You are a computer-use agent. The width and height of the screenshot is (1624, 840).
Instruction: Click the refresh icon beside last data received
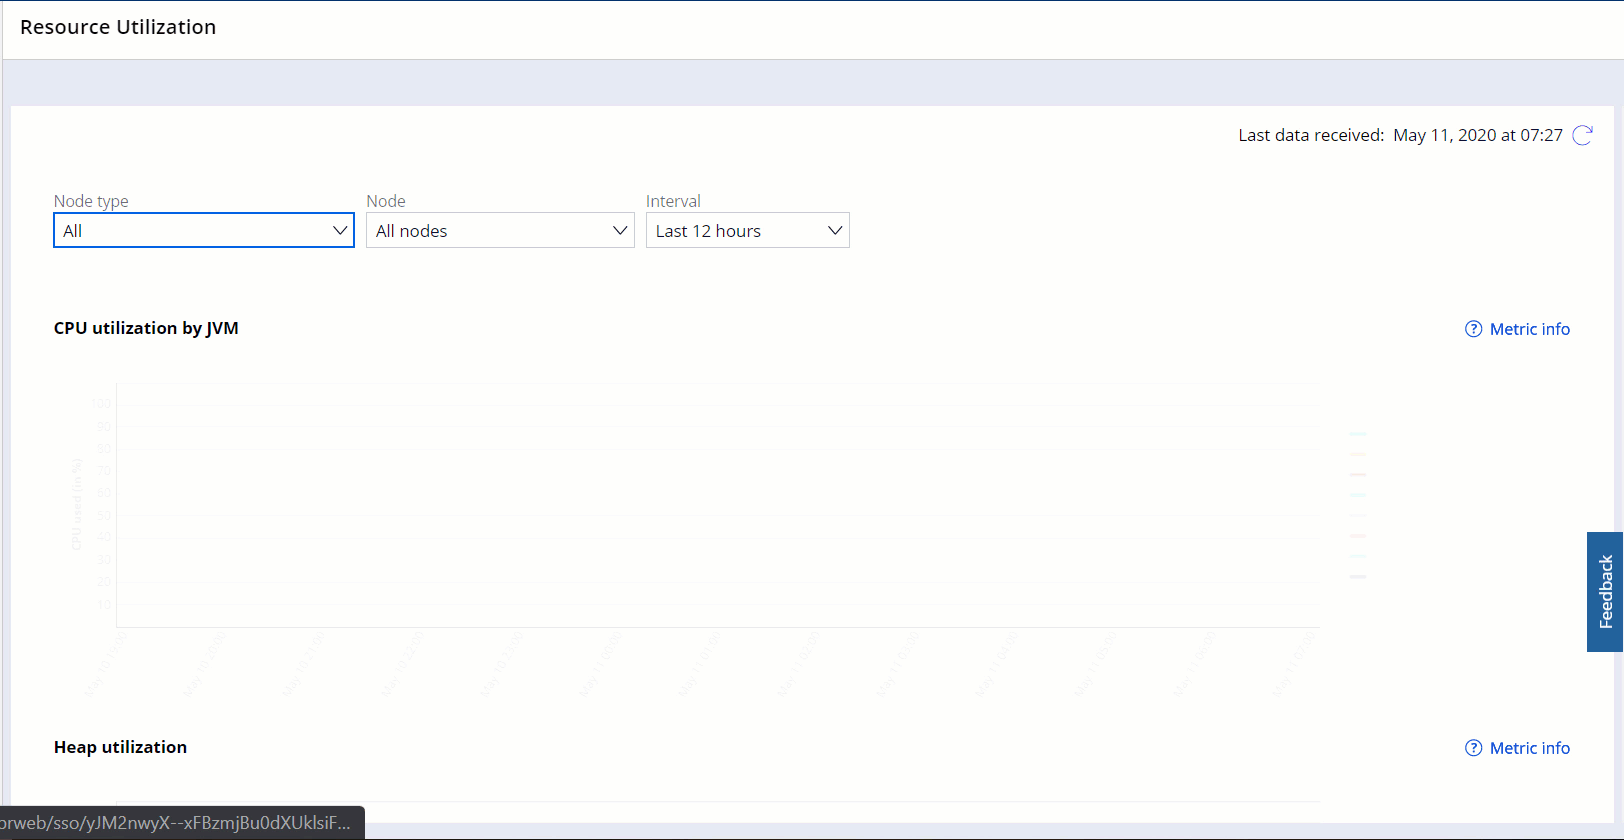(1582, 135)
